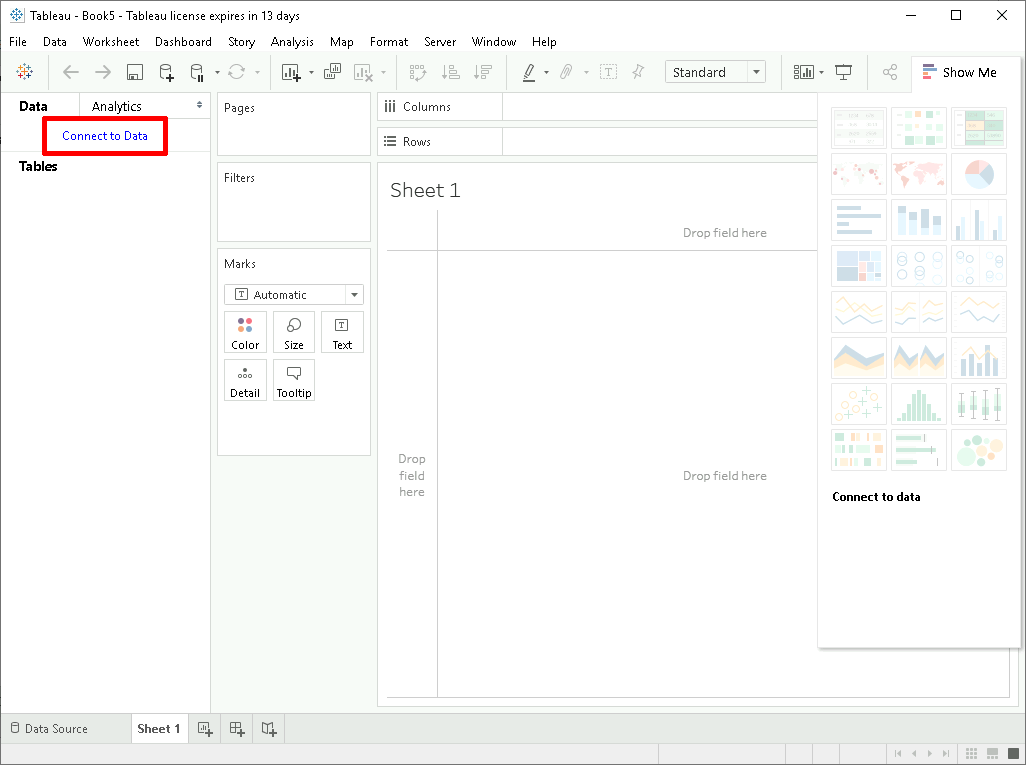Open the Worksheet menu

point(111,42)
